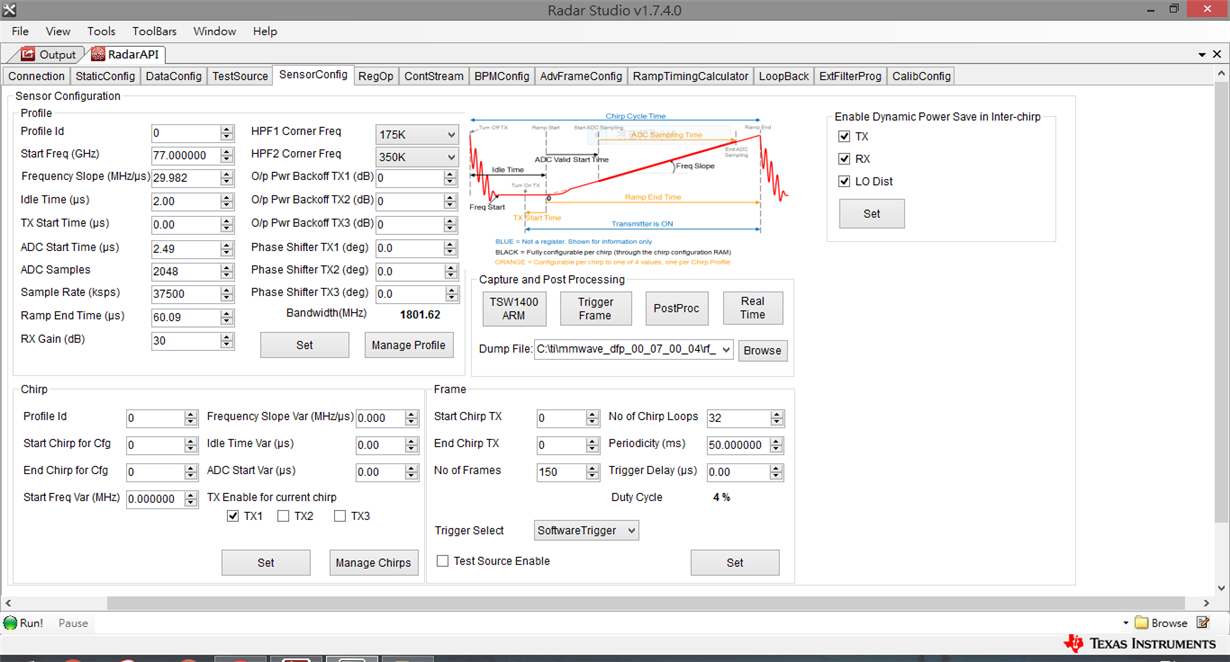Open the View menu
1230x662 pixels.
tap(58, 31)
